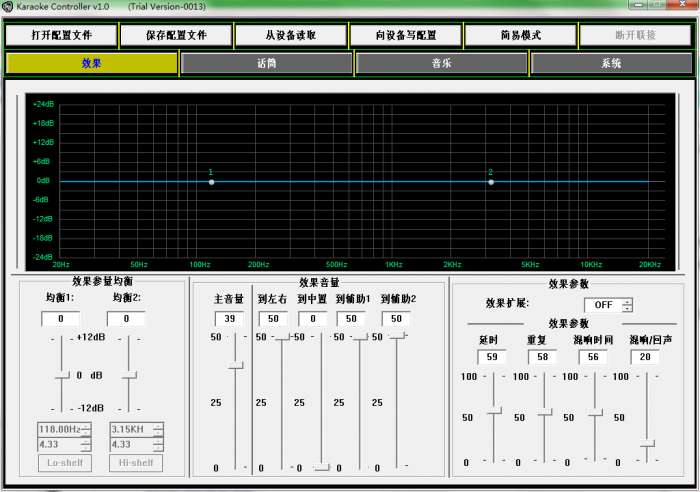
Task: Click the 主音量 slider handle
Action: pyautogui.click(x=235, y=367)
